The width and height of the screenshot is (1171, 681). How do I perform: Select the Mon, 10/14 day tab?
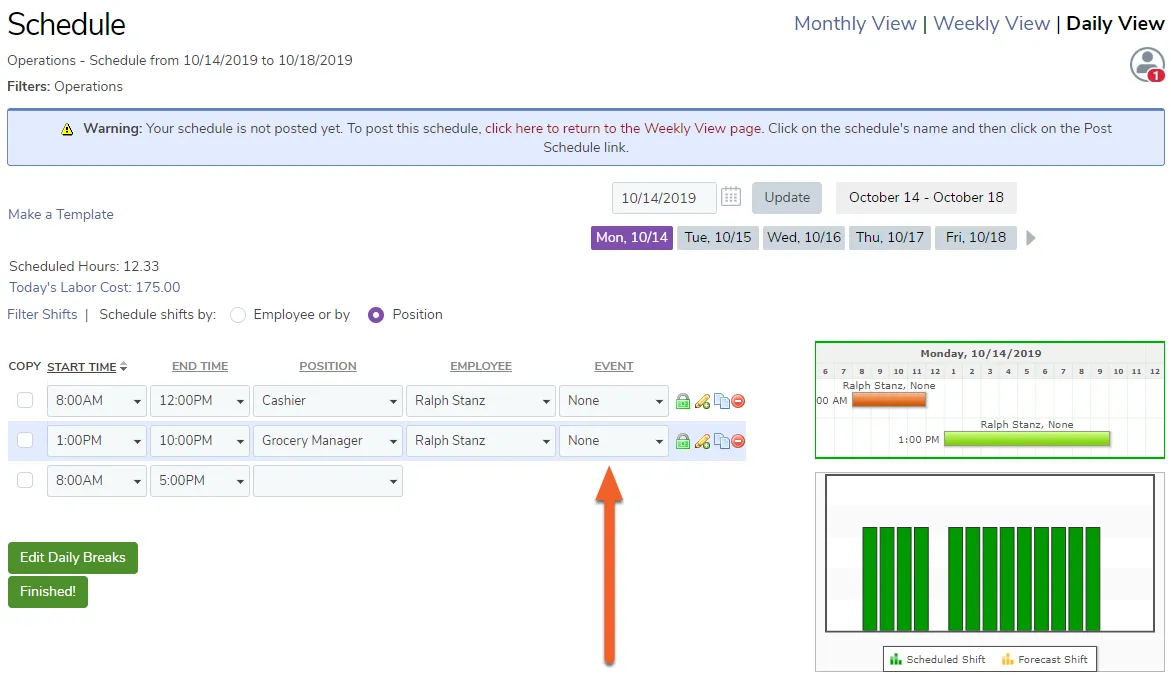coord(632,237)
